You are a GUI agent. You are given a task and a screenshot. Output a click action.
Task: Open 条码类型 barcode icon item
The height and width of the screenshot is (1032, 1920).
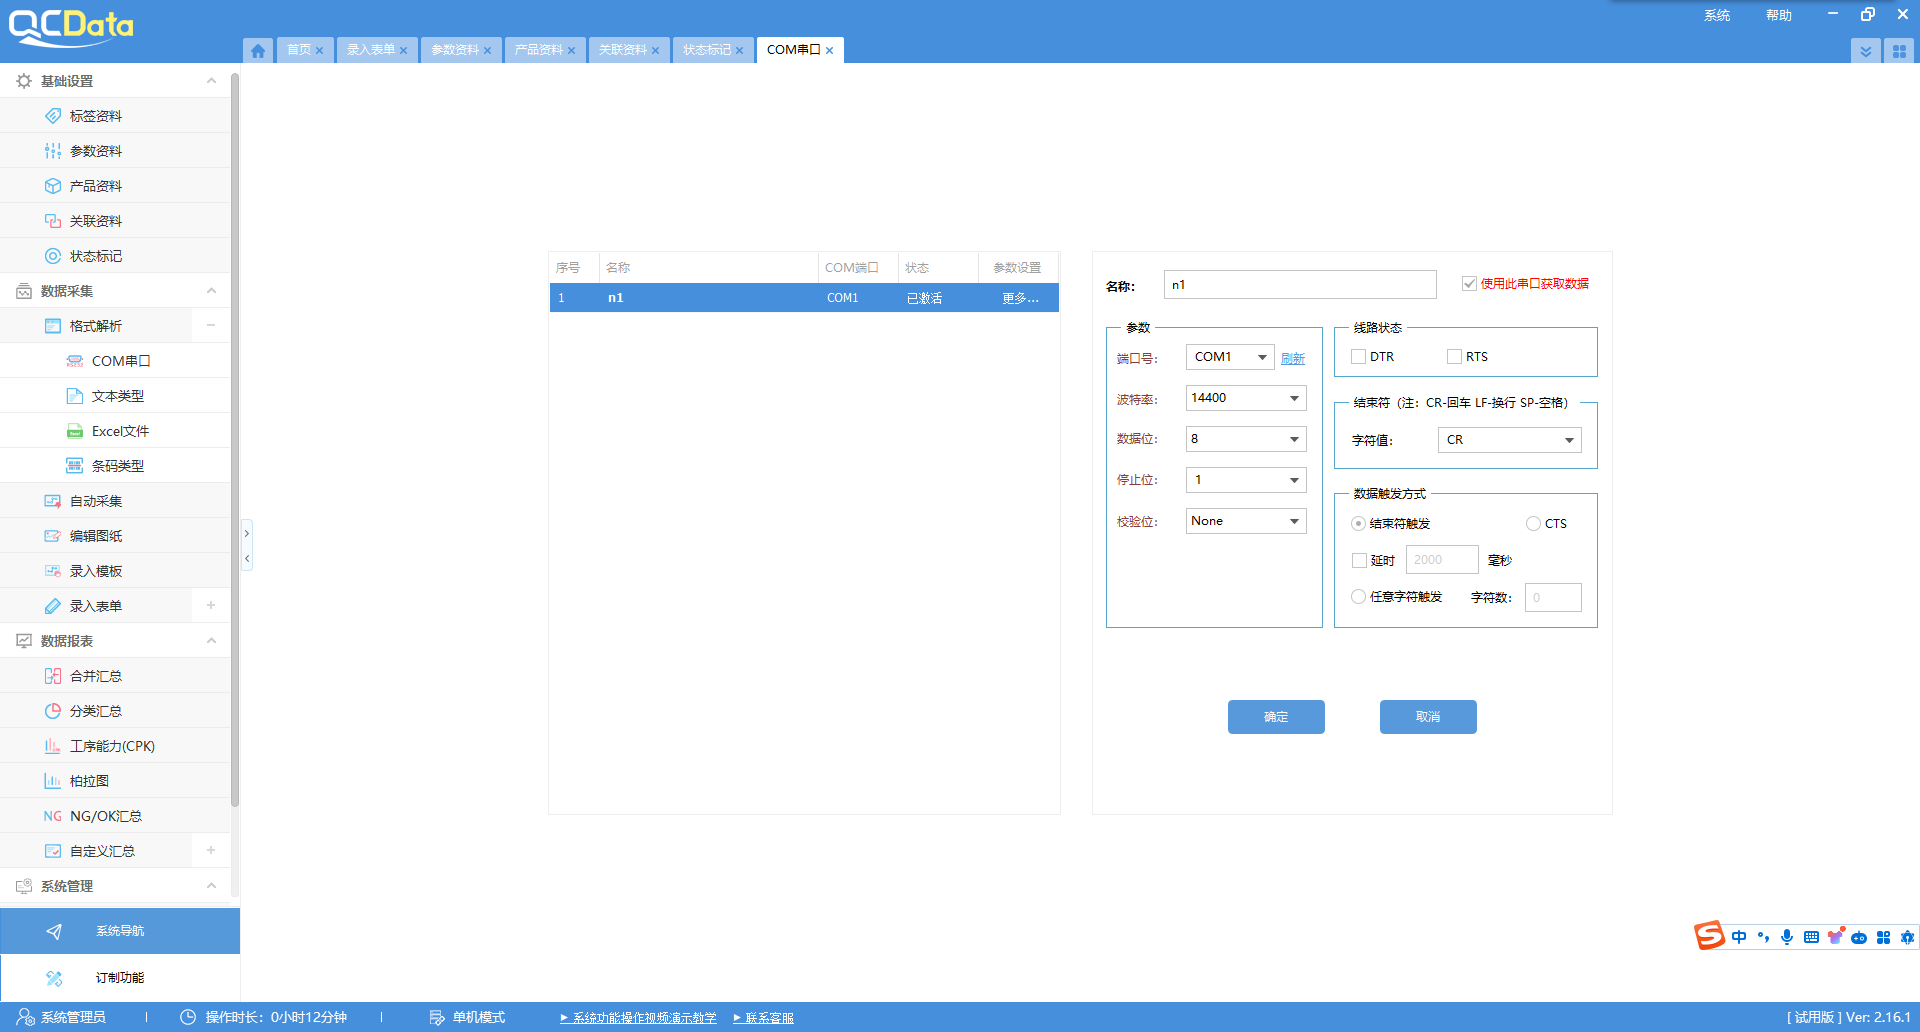pyautogui.click(x=75, y=466)
